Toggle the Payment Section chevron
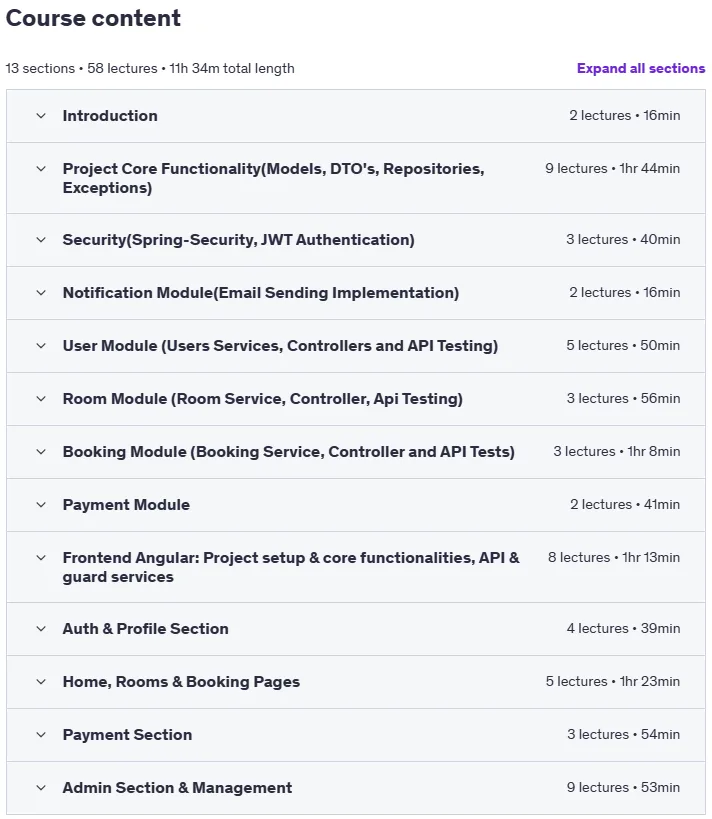The width and height of the screenshot is (712, 819). [41, 735]
